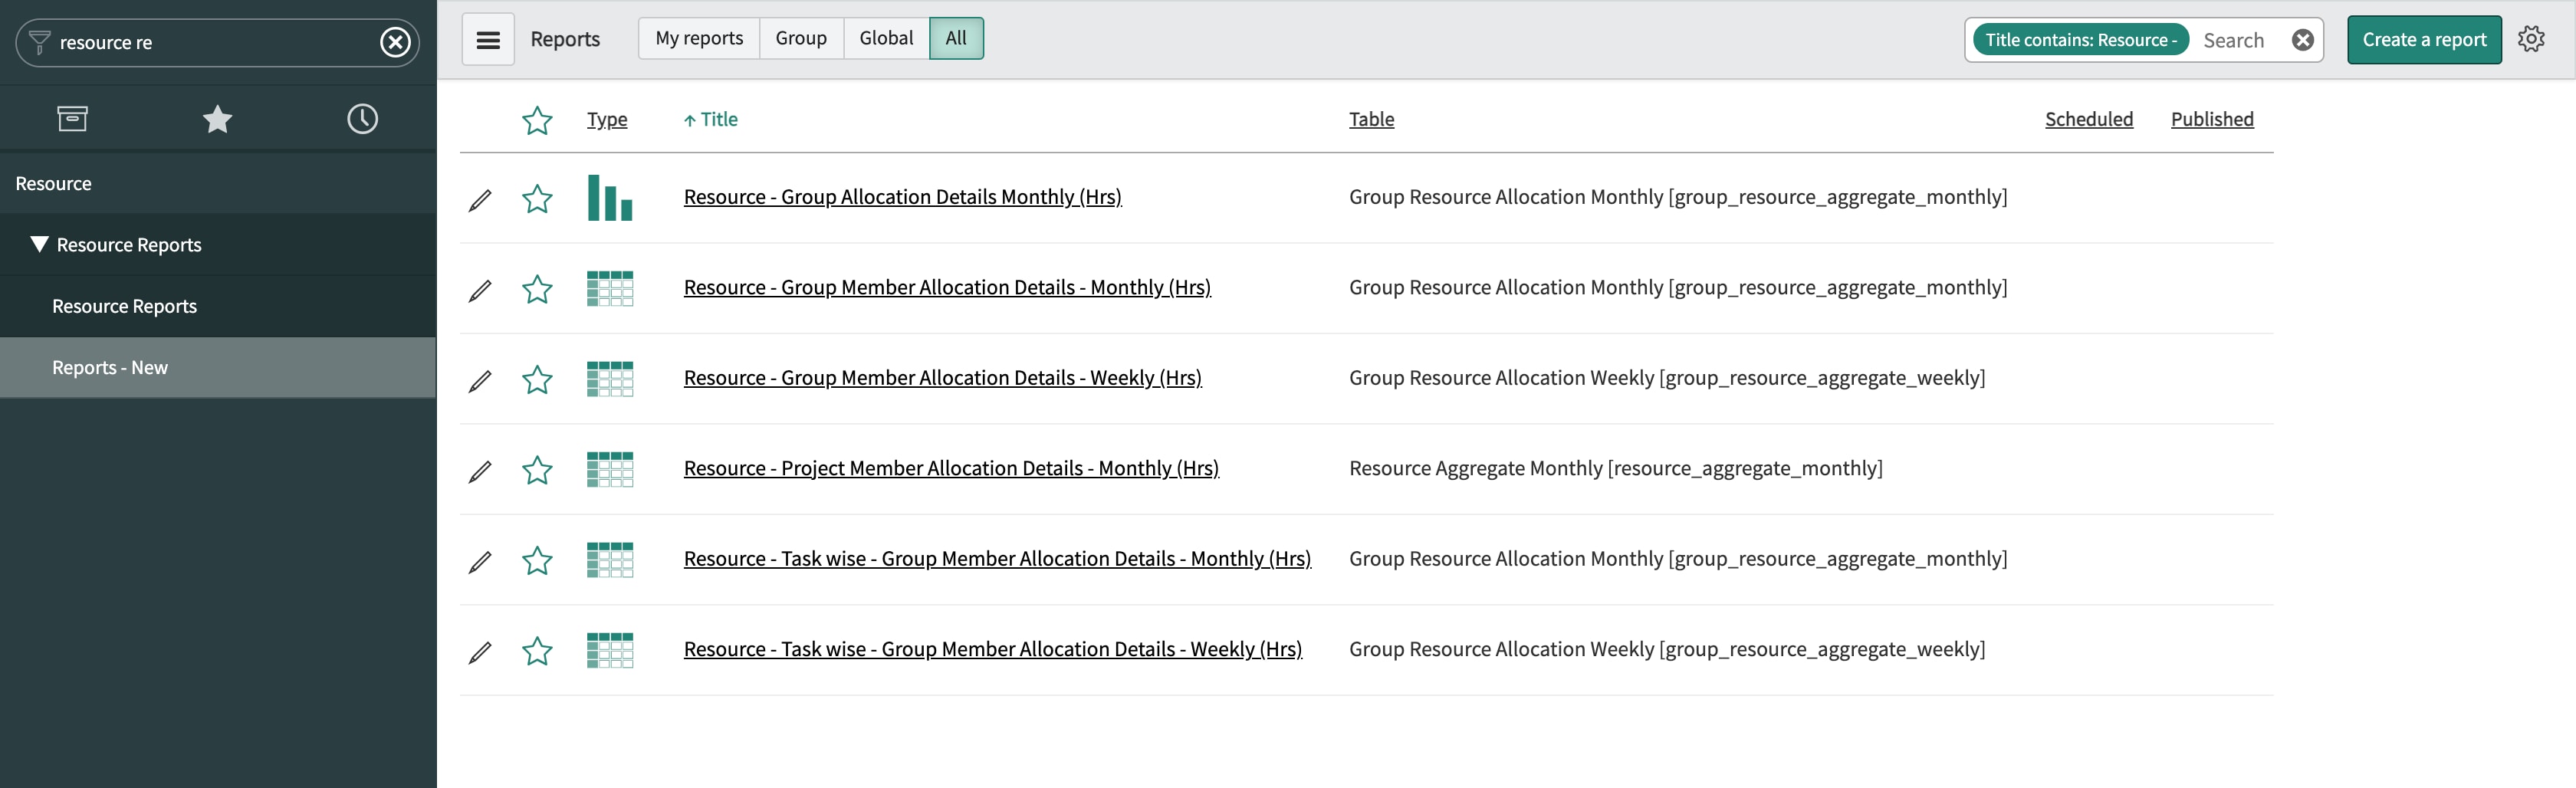The image size is (2576, 788).
Task: Edit the Group Allocation Details Monthly report
Action: [480, 199]
